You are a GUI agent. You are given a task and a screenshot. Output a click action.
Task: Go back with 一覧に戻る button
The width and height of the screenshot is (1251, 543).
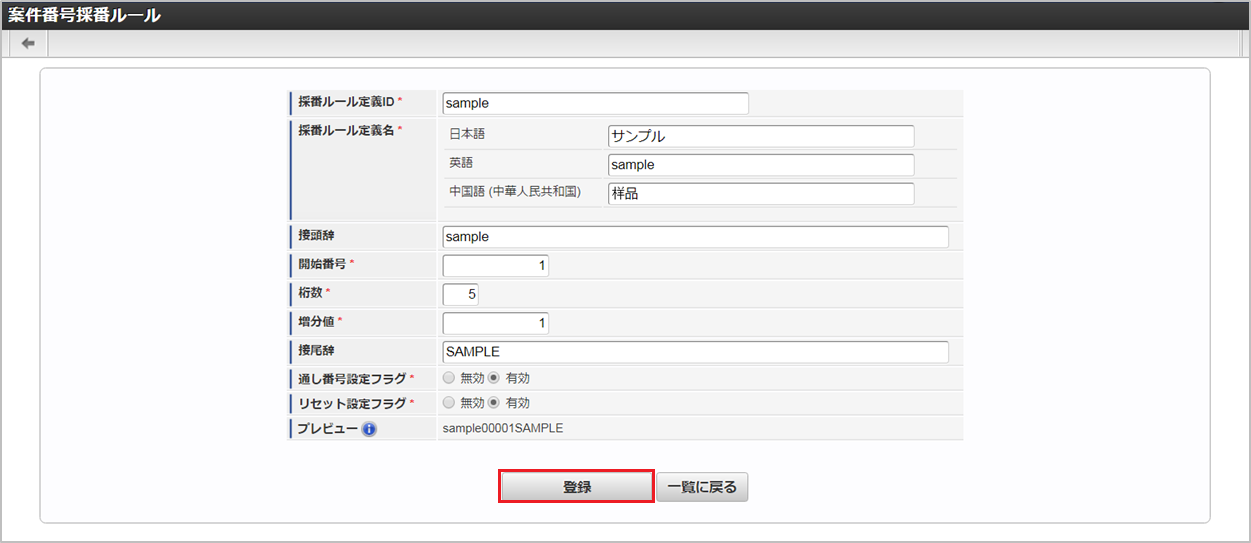[x=702, y=487]
